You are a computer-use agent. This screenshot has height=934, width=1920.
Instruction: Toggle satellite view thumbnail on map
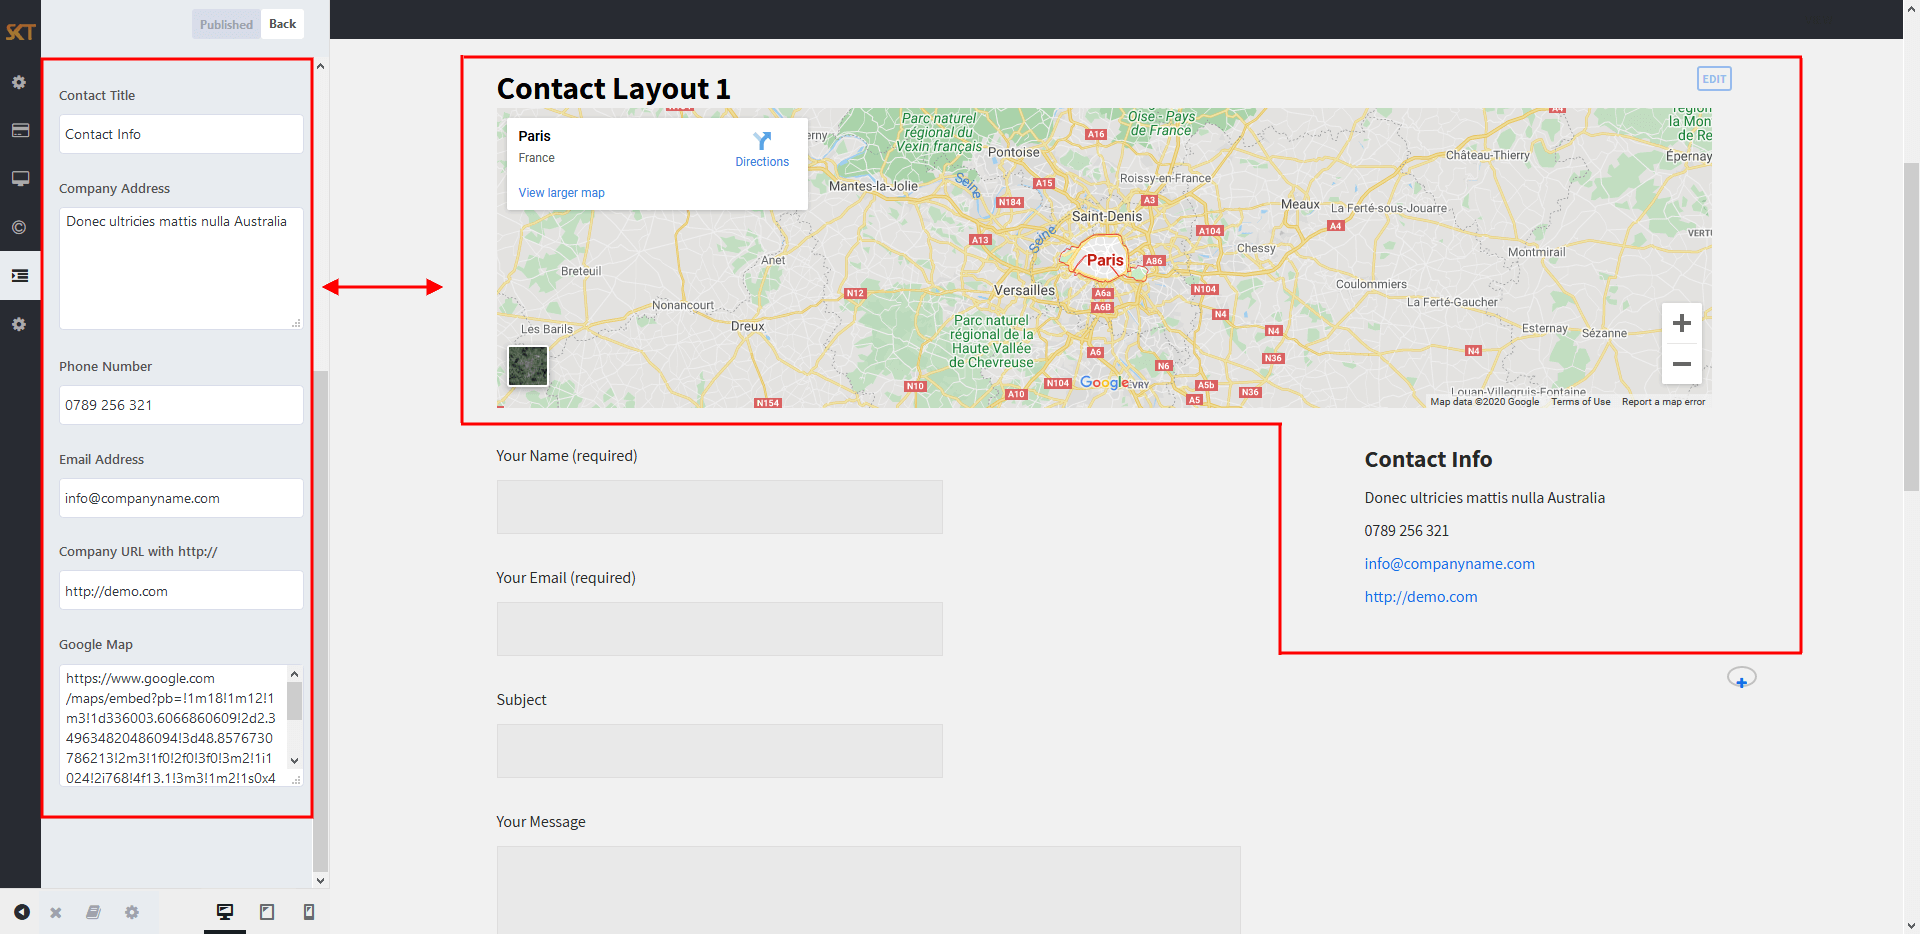tap(528, 366)
